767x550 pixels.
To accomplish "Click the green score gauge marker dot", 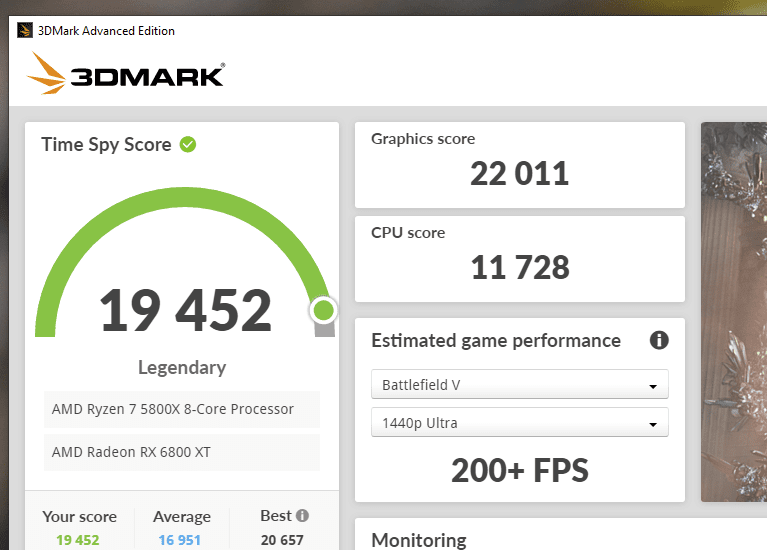I will tap(323, 310).
